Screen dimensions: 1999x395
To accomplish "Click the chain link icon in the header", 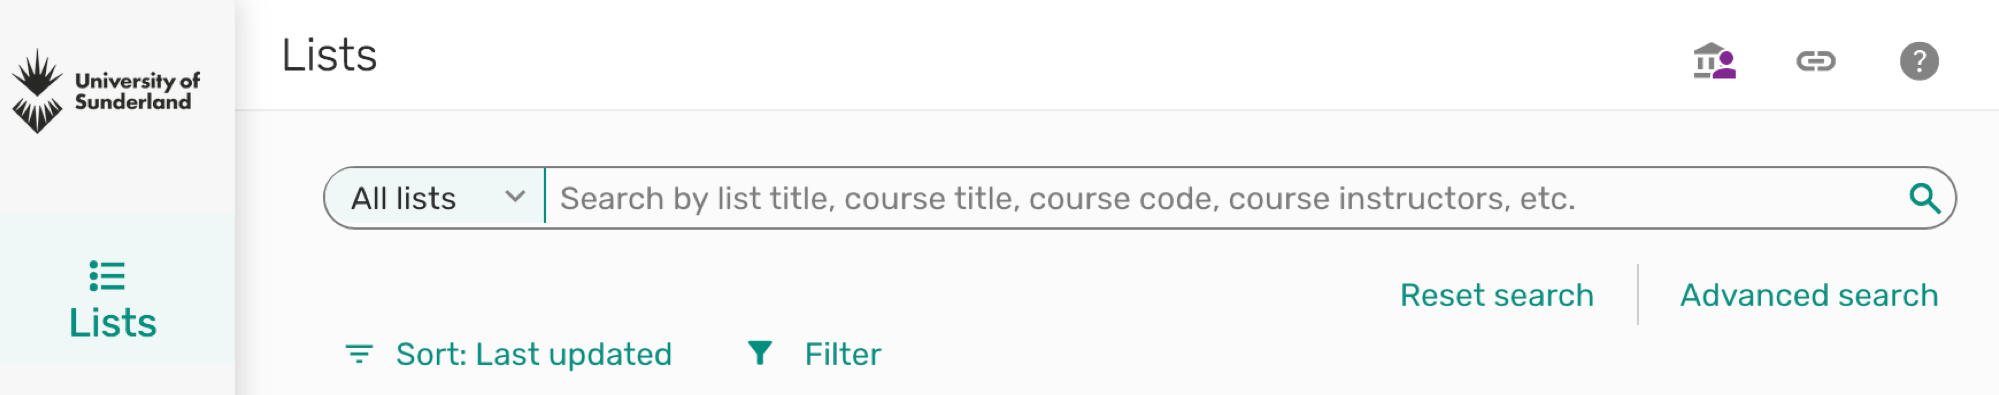I will click(x=1816, y=61).
